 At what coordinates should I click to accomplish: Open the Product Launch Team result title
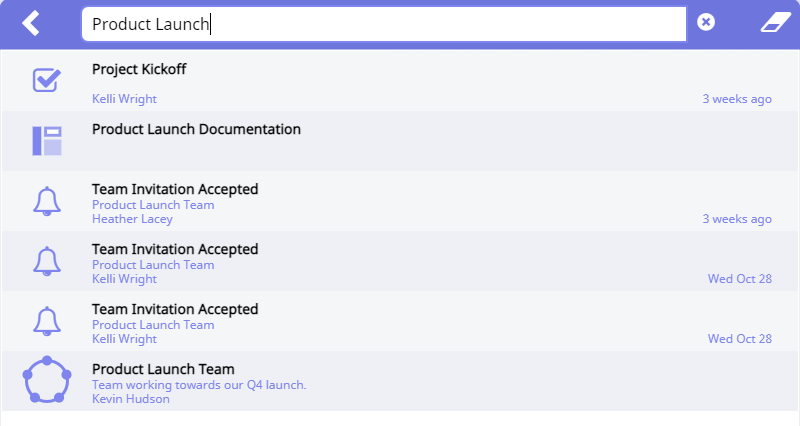point(163,370)
